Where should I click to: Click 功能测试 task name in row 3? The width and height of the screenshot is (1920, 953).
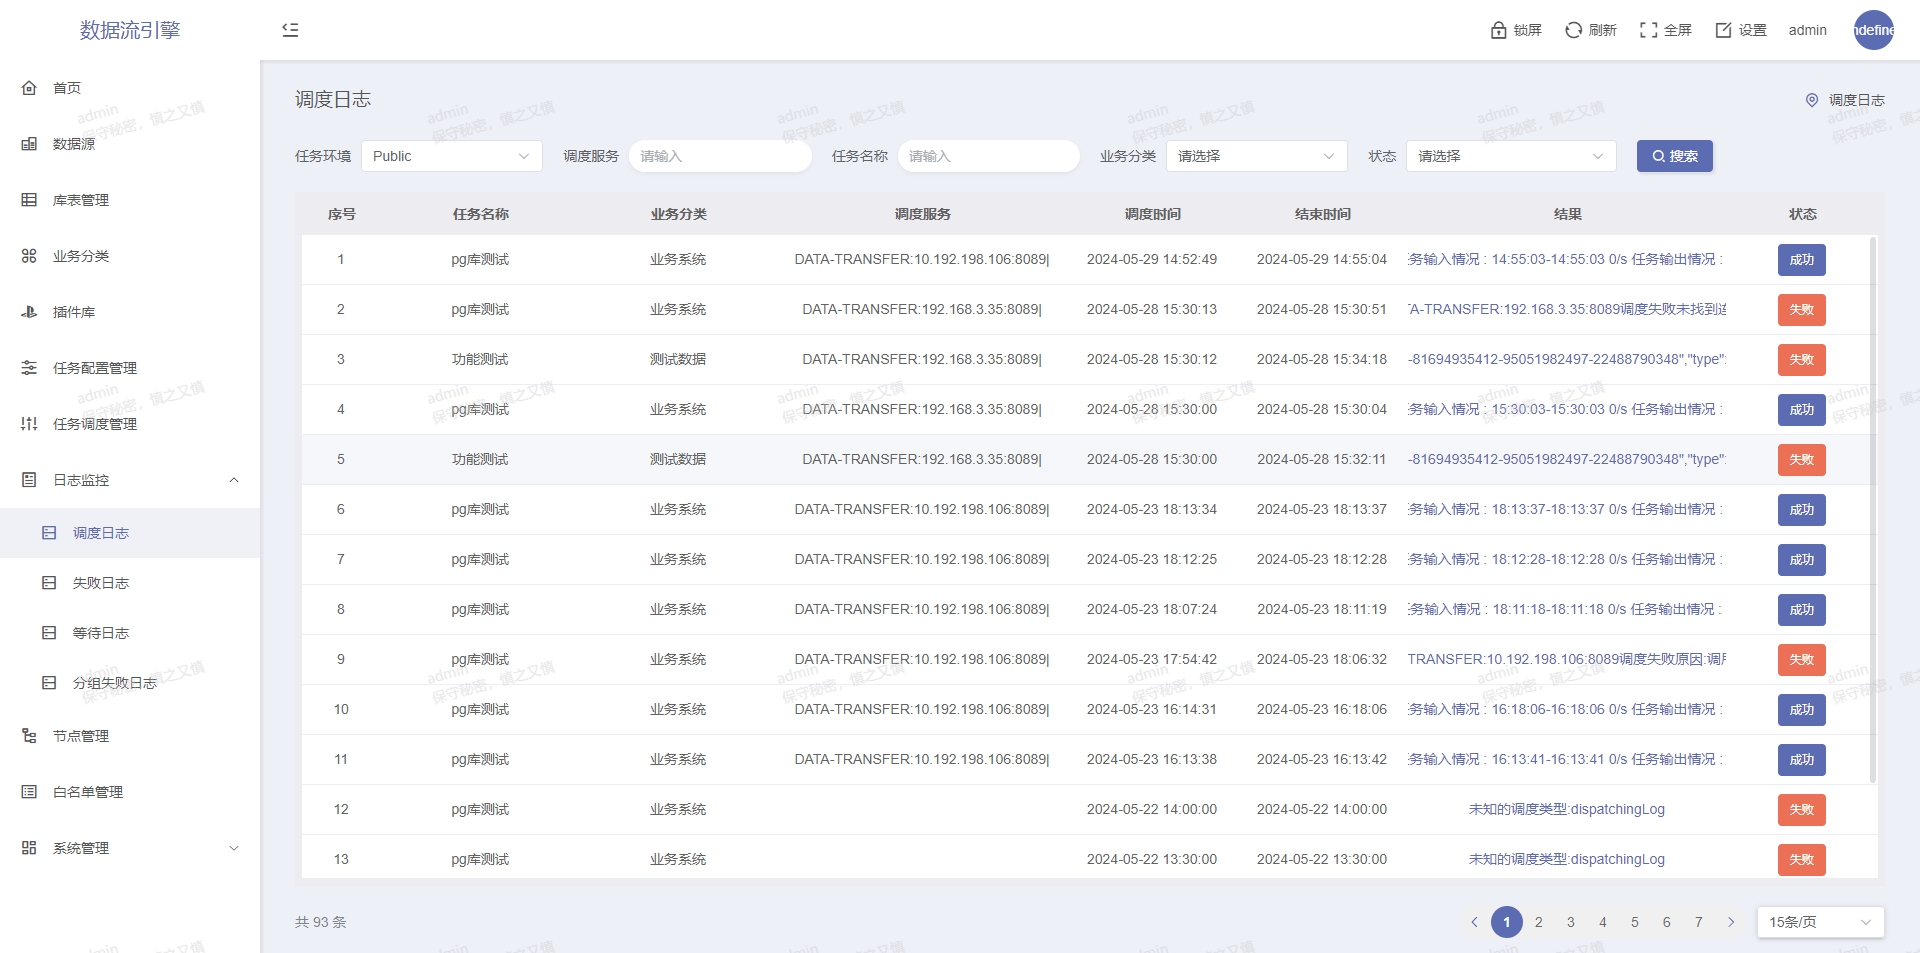(480, 359)
